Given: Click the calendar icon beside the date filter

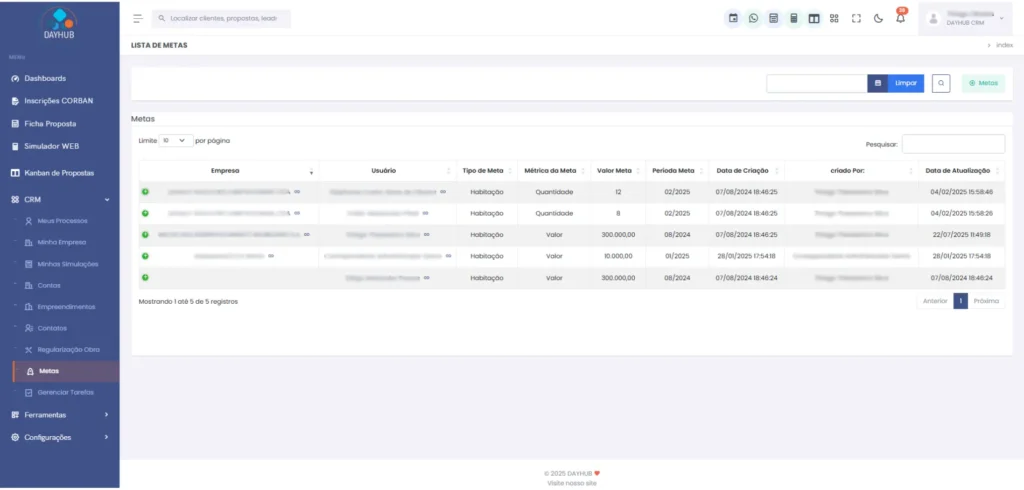Looking at the screenshot, I should click(877, 84).
